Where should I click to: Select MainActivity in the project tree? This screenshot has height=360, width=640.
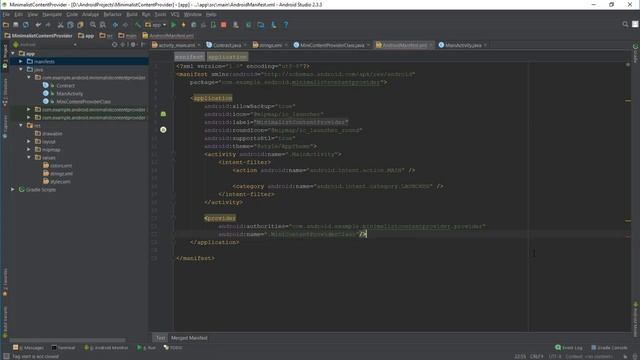69,93
